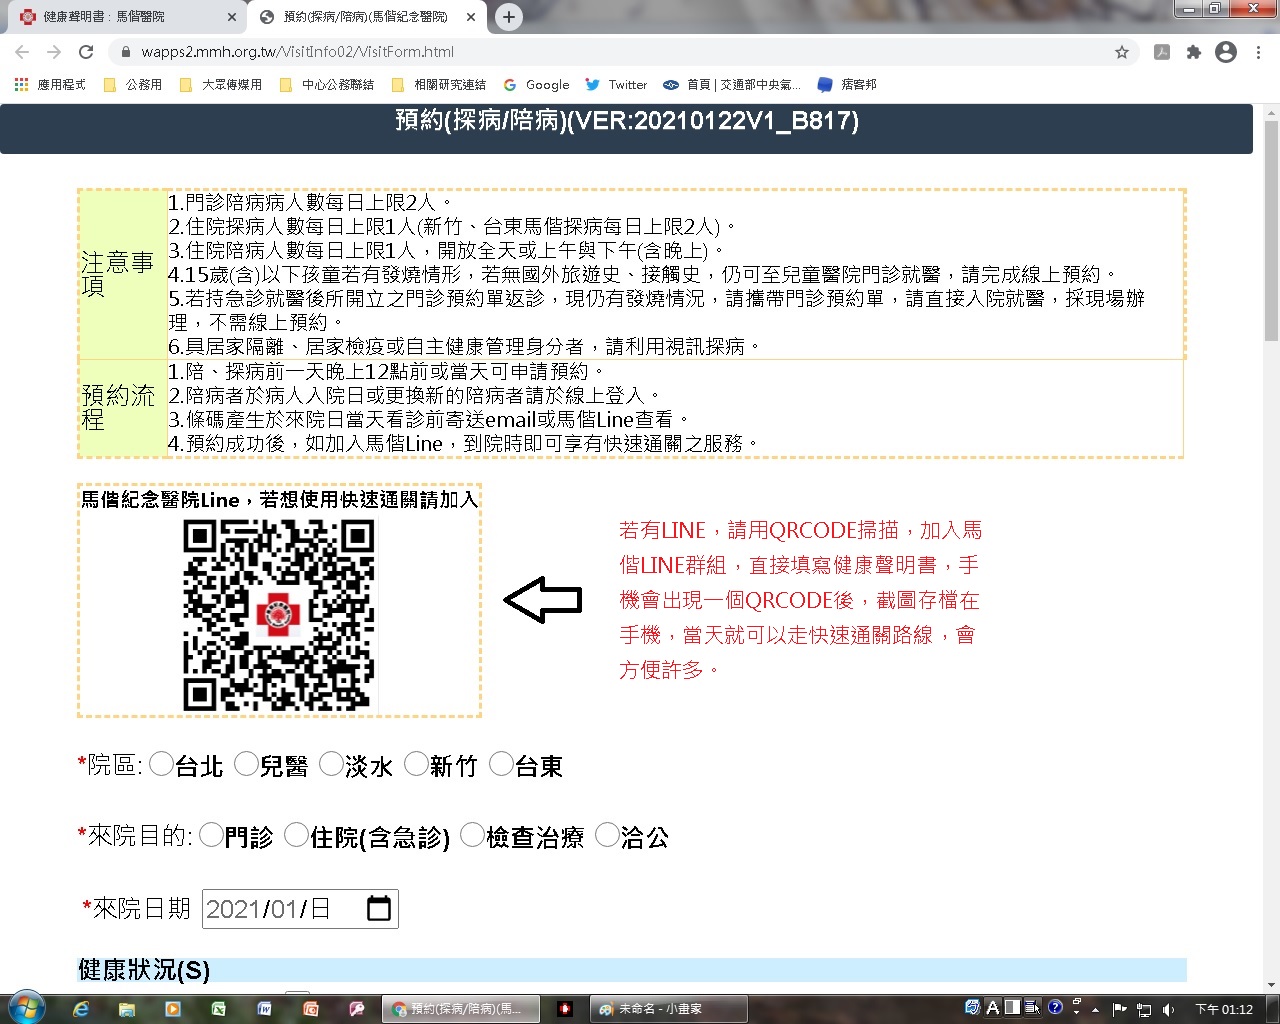
Task: Click the red recorder icon in taskbar
Action: click(x=565, y=1009)
